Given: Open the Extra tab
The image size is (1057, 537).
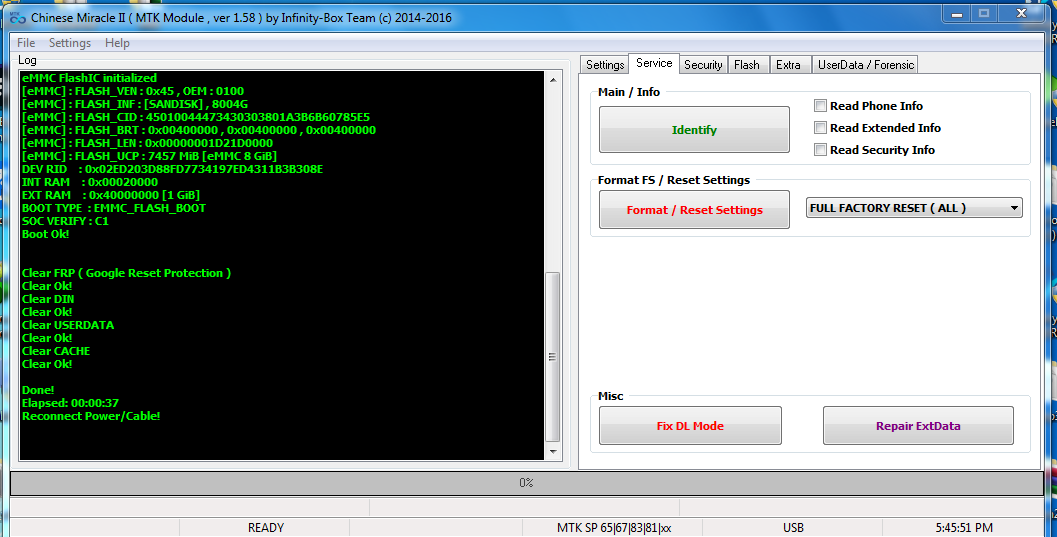Looking at the screenshot, I should click(788, 65).
